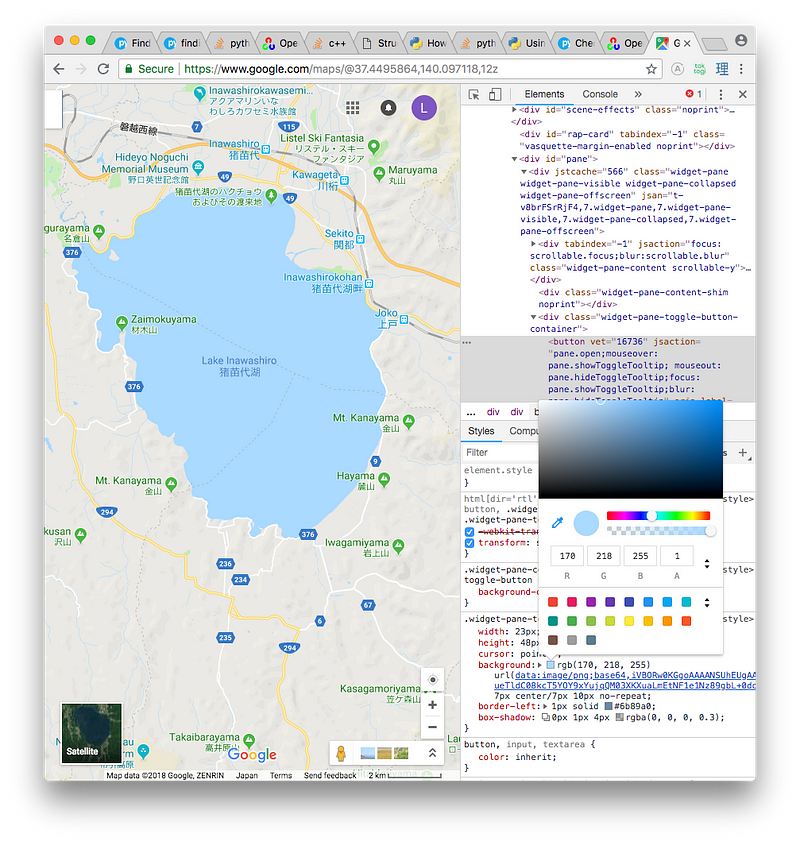Open the Terms link on the map
This screenshot has width=800, height=844.
point(281,776)
